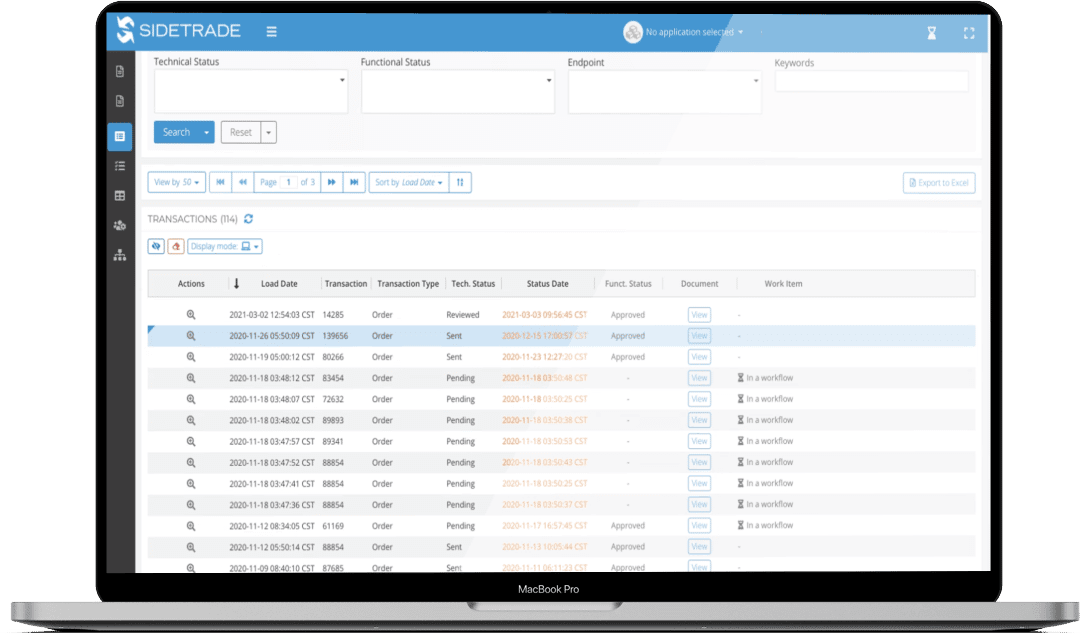
Task: View the document for transaction 139656
Action: click(x=698, y=335)
